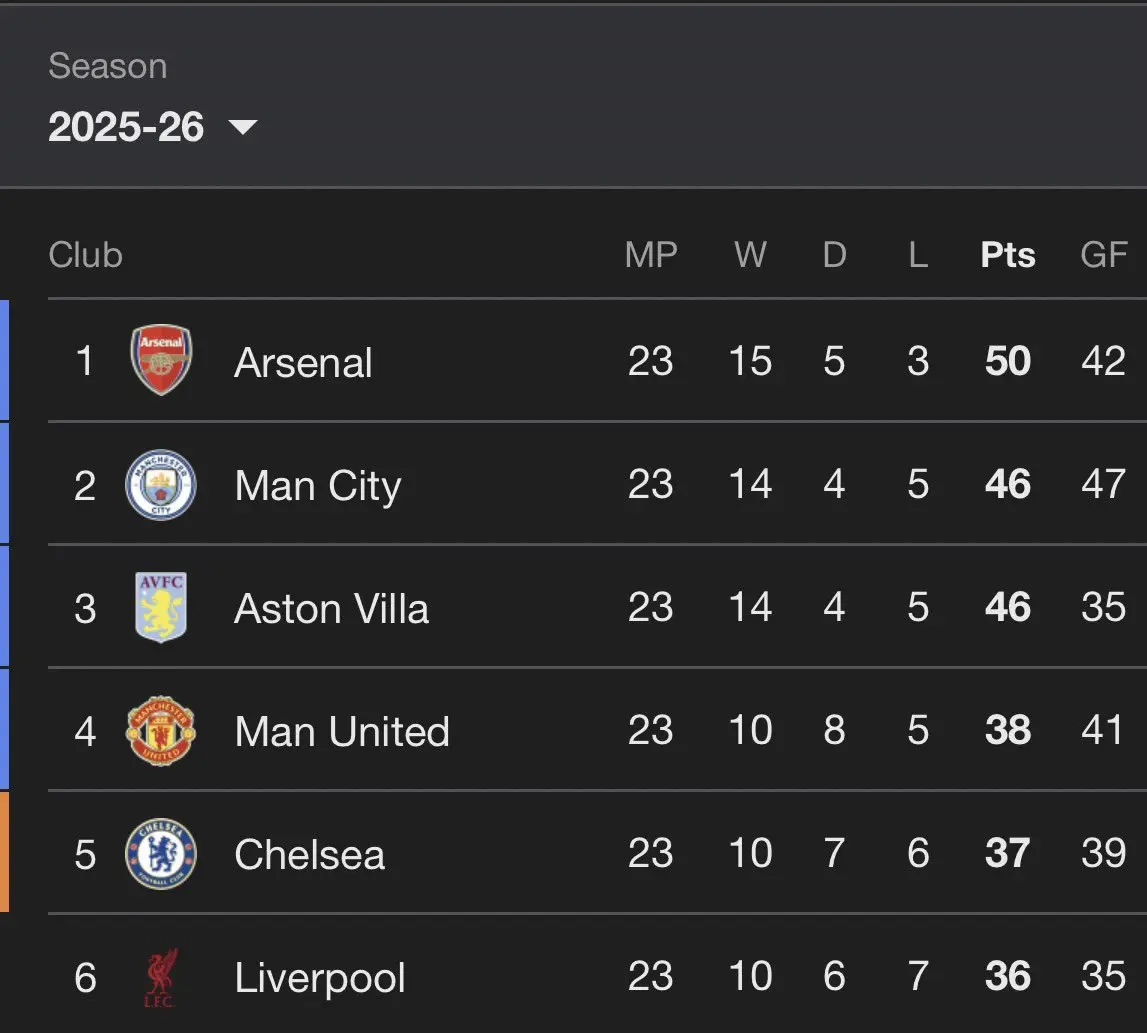Select the Chelsea team name
Viewport: 1147px width, 1033px height.
[x=309, y=855]
